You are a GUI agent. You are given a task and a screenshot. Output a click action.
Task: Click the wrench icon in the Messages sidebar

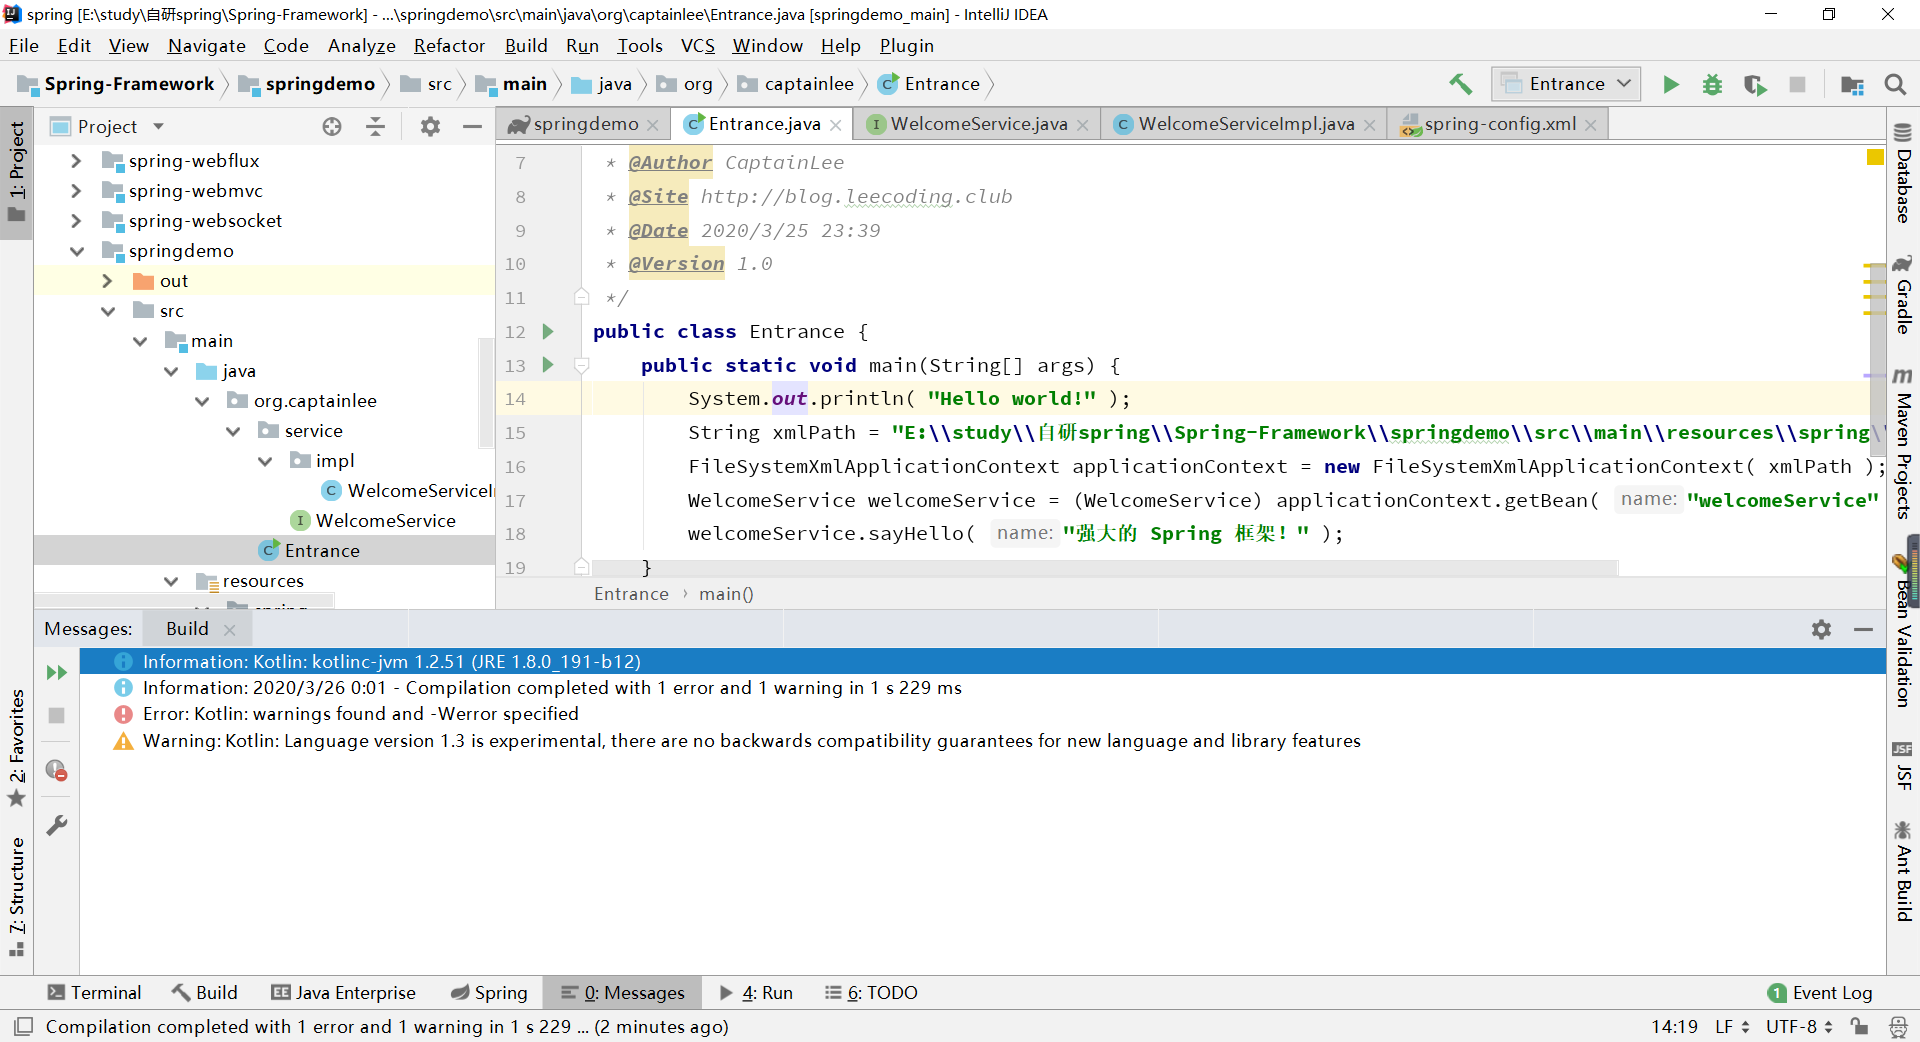point(57,825)
